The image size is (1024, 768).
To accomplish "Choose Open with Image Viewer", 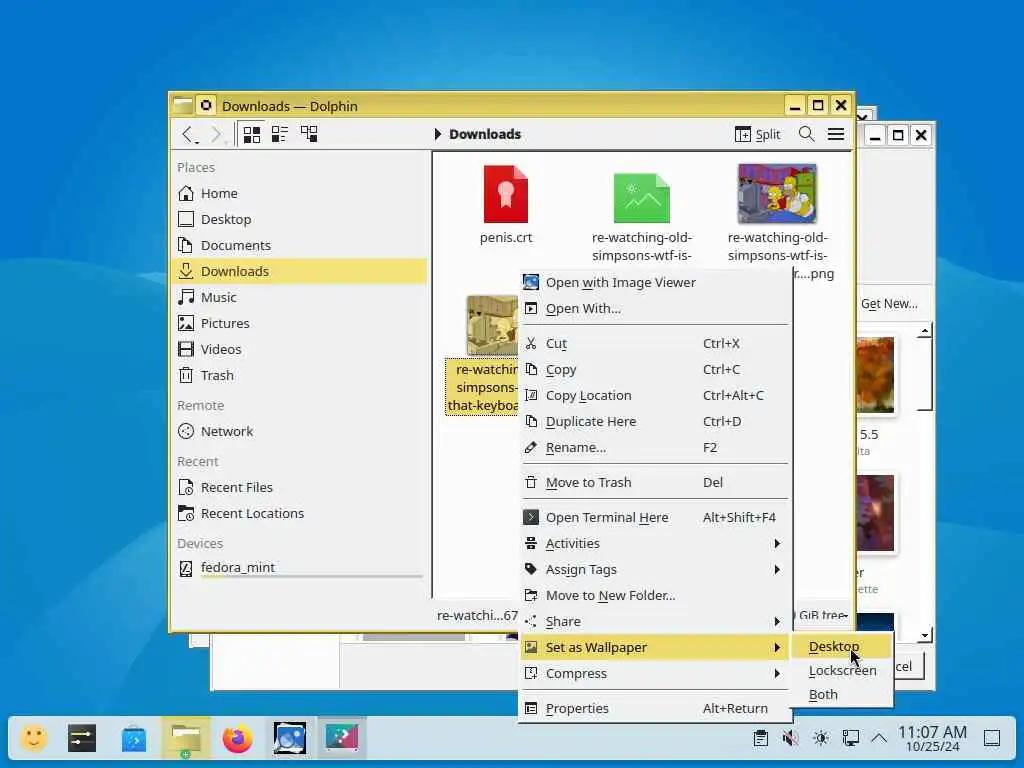I will 655,282.
